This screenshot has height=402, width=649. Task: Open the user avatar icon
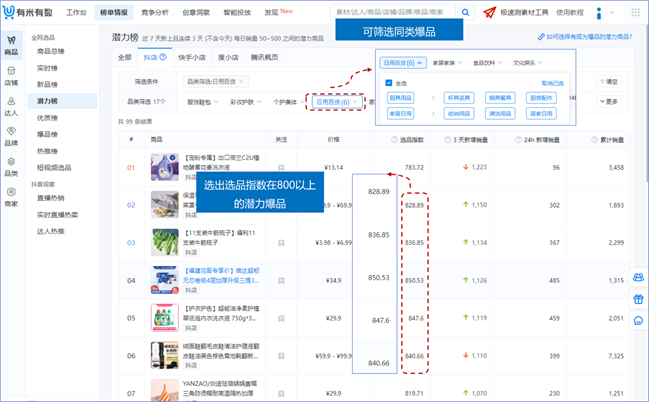(x=599, y=13)
